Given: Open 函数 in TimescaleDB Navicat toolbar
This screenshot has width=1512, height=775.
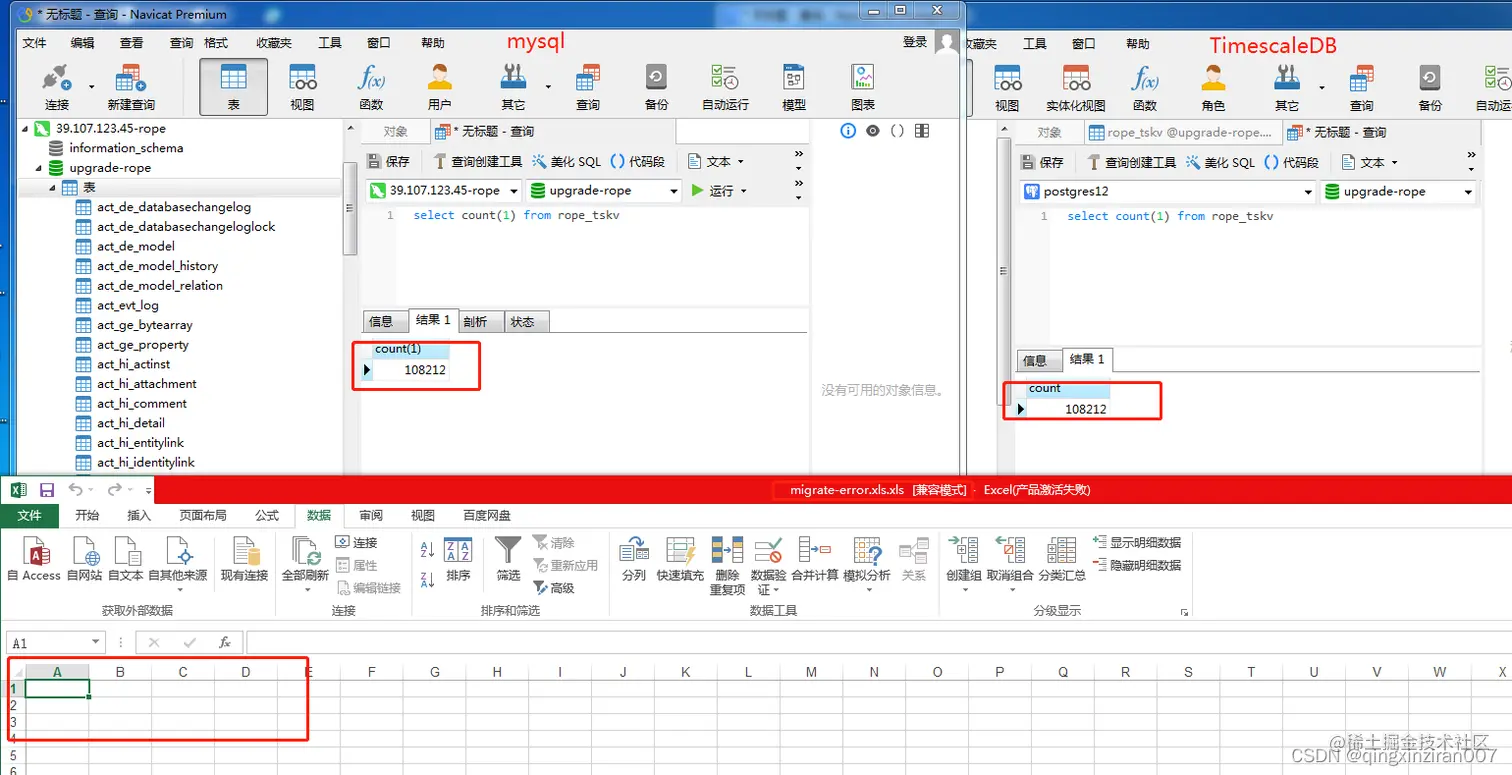Looking at the screenshot, I should (x=1145, y=87).
